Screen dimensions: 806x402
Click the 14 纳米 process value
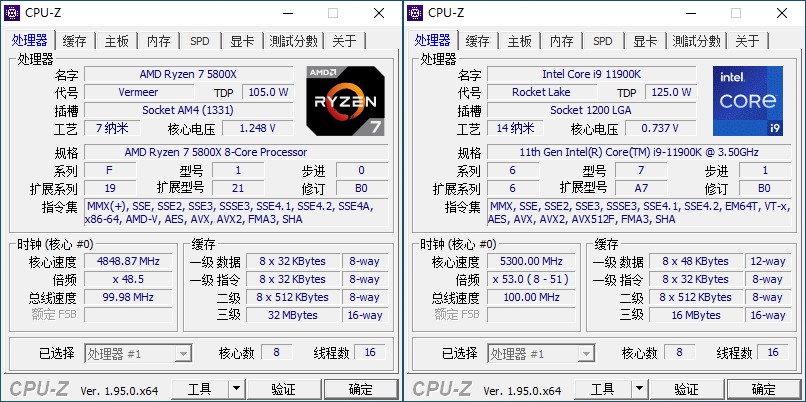(515, 128)
